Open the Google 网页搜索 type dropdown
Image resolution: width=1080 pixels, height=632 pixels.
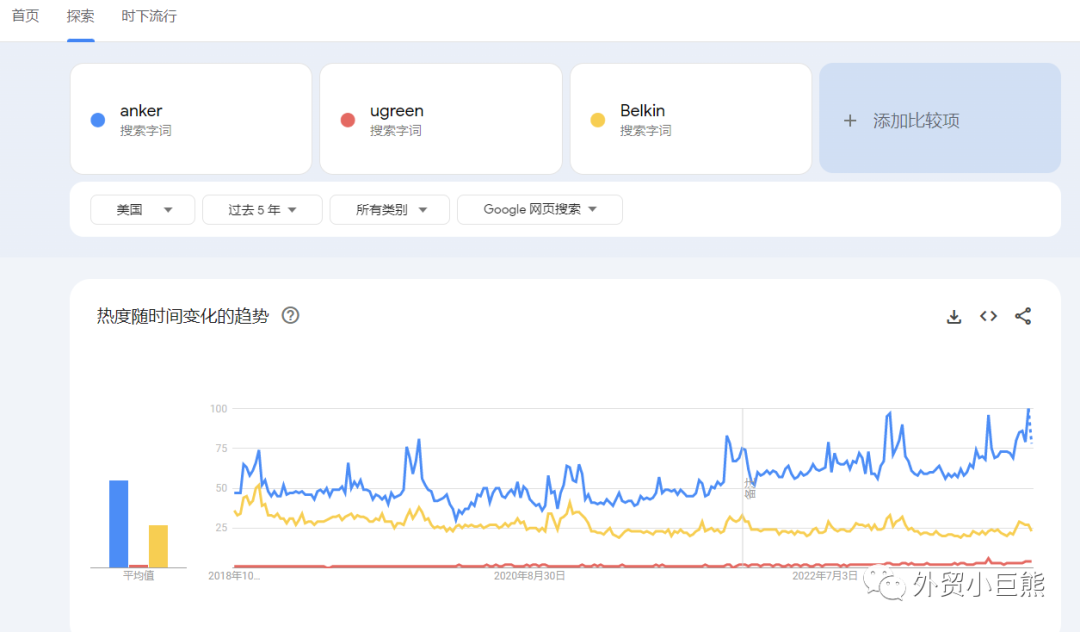pyautogui.click(x=539, y=209)
